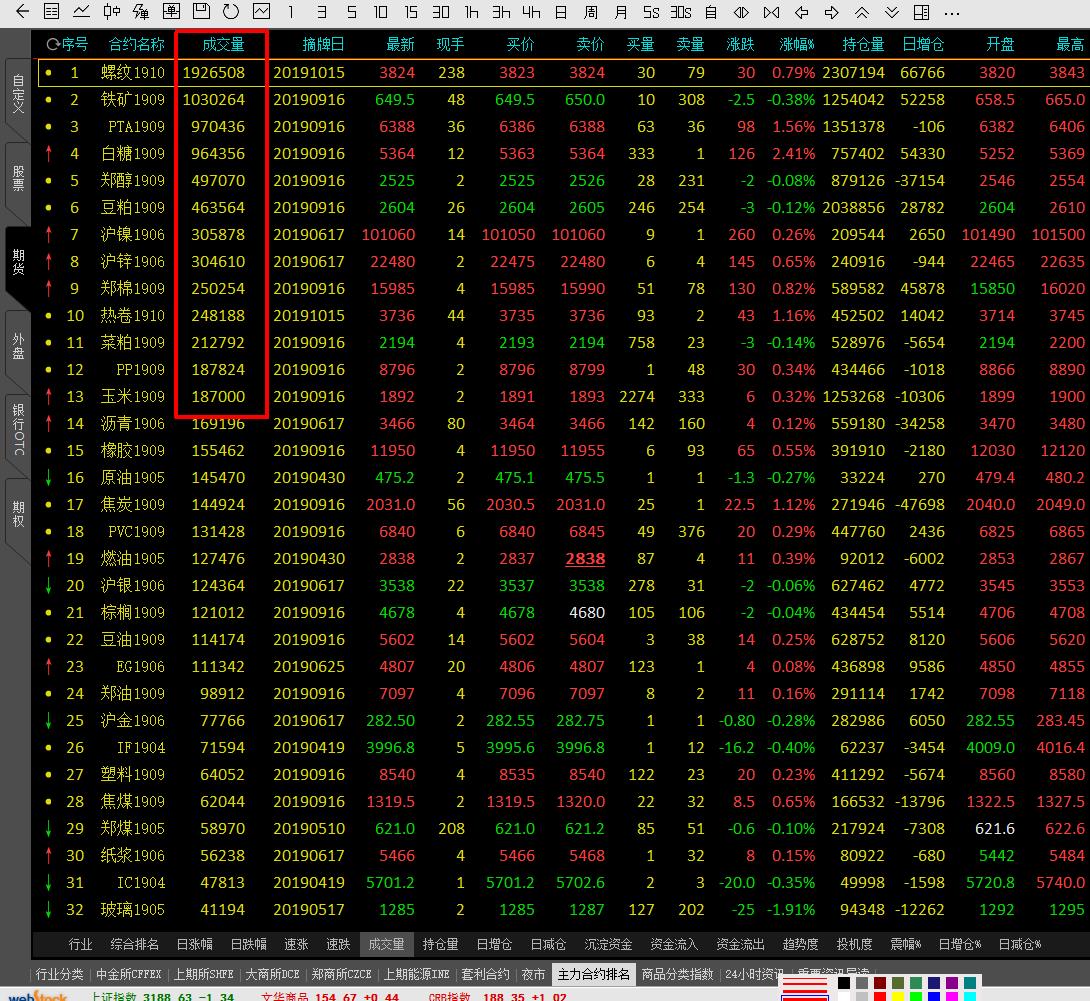Image resolution: width=1090 pixels, height=1001 pixels.
Task: Select the 螺纹1910 contract row
Action: tap(133, 73)
